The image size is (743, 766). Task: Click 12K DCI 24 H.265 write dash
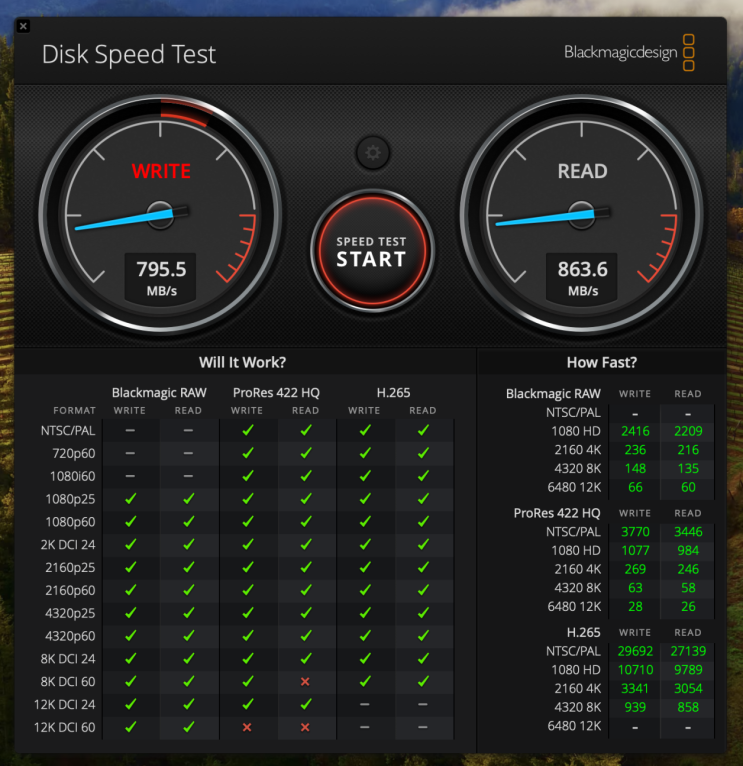(x=364, y=704)
